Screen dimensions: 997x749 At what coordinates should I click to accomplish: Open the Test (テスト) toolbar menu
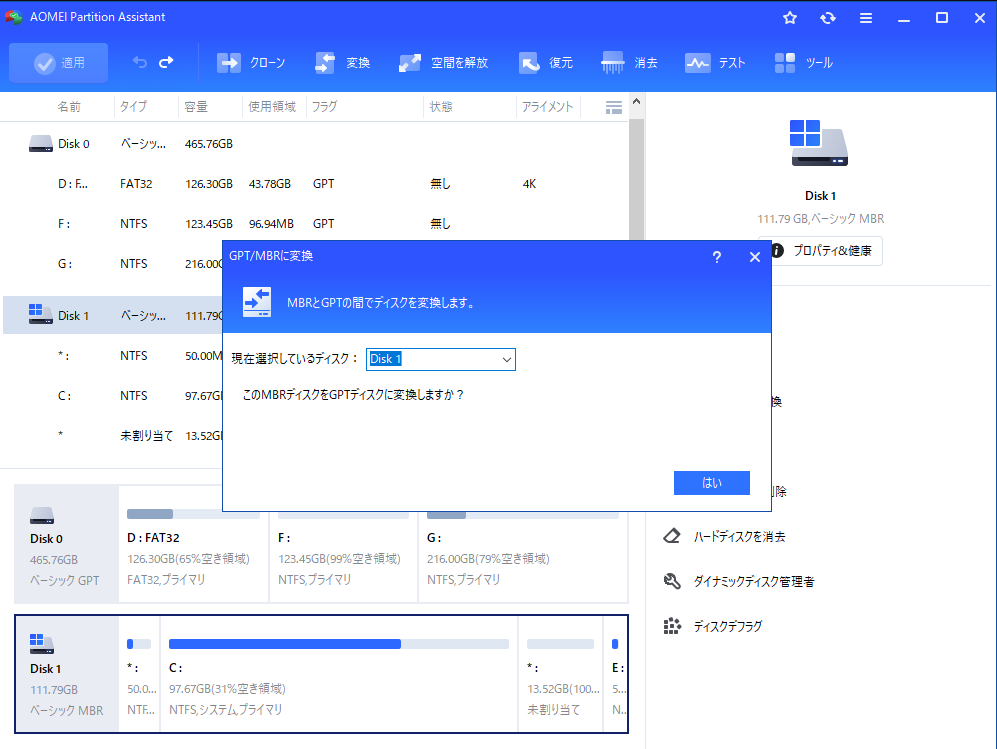715,63
